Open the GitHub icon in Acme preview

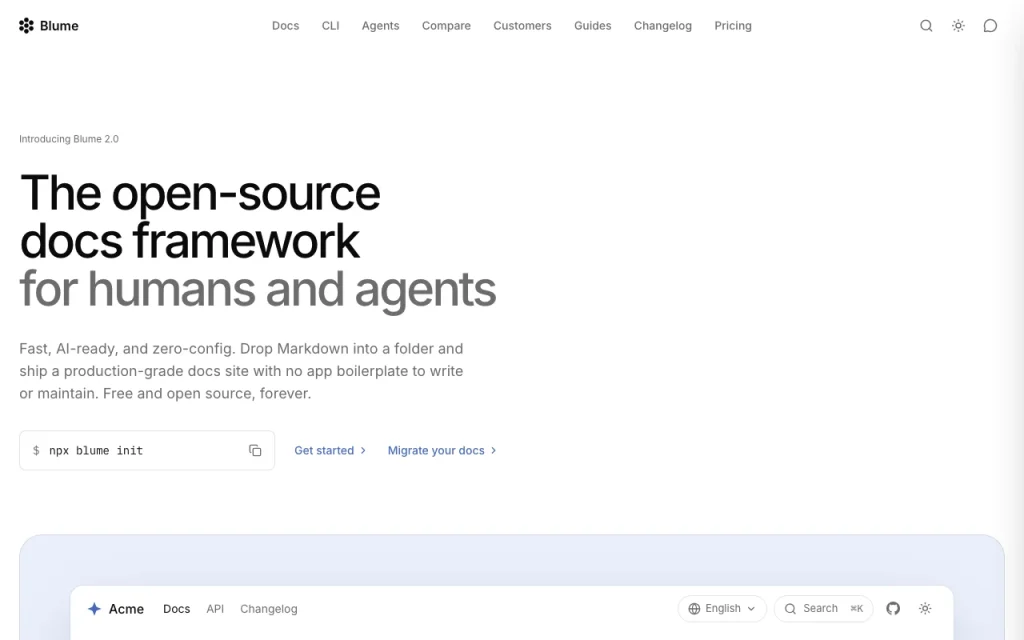pyautogui.click(x=893, y=609)
